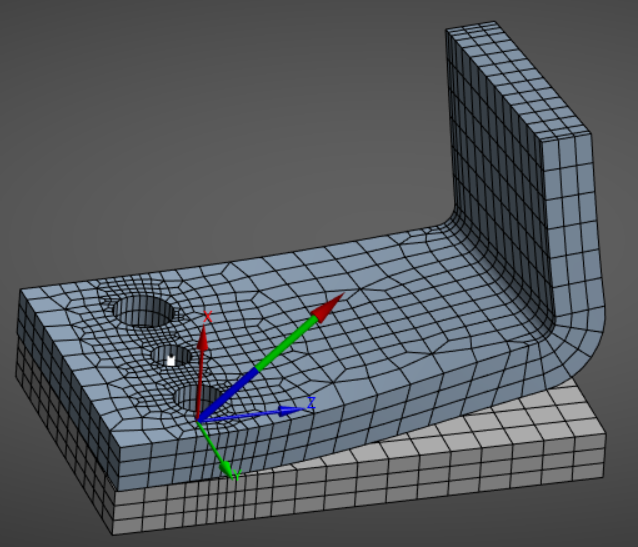Select the red arrowhead of the thick direction arrow
638x547 pixels.
tap(328, 308)
